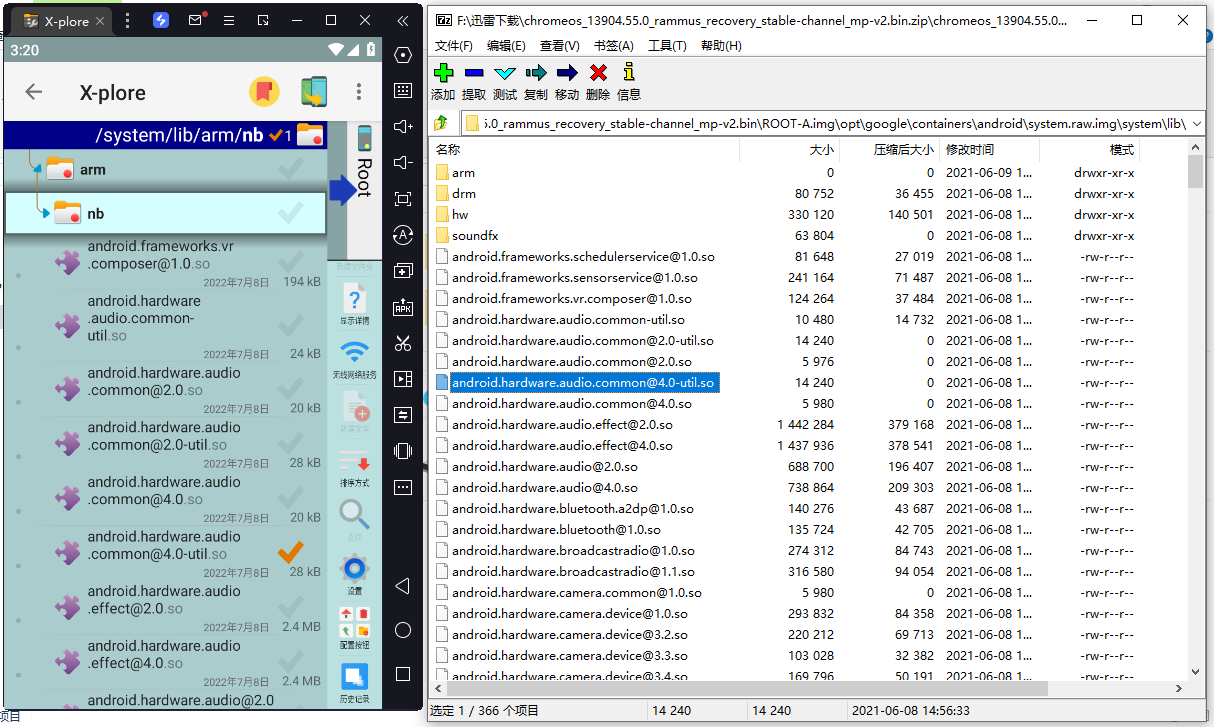Check the vr.composer@1.0.so file mark
The width and height of the screenshot is (1214, 727).
(x=290, y=262)
